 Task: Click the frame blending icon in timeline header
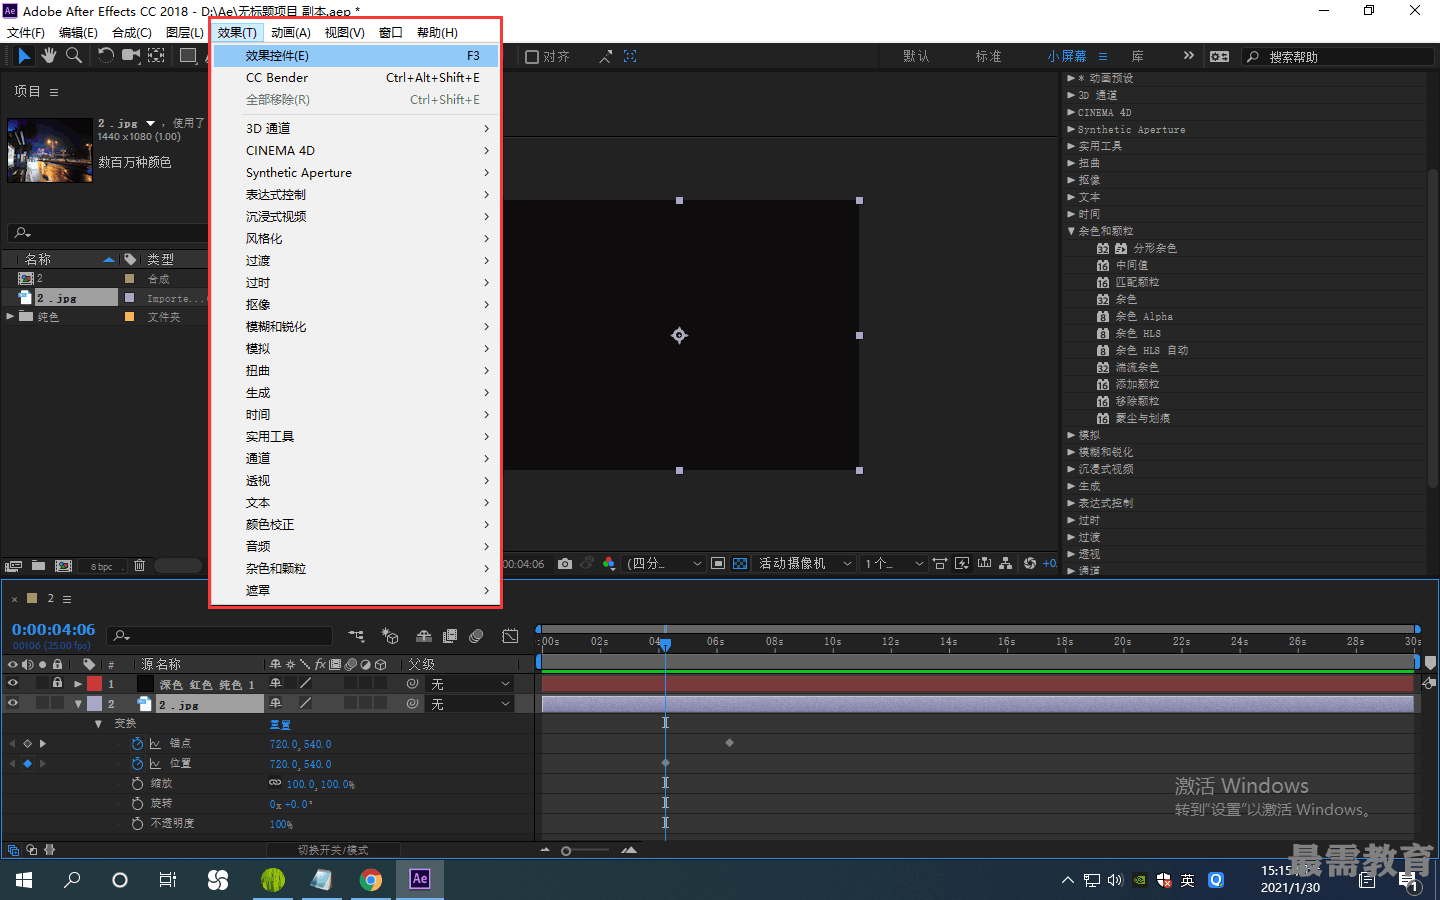pos(450,636)
